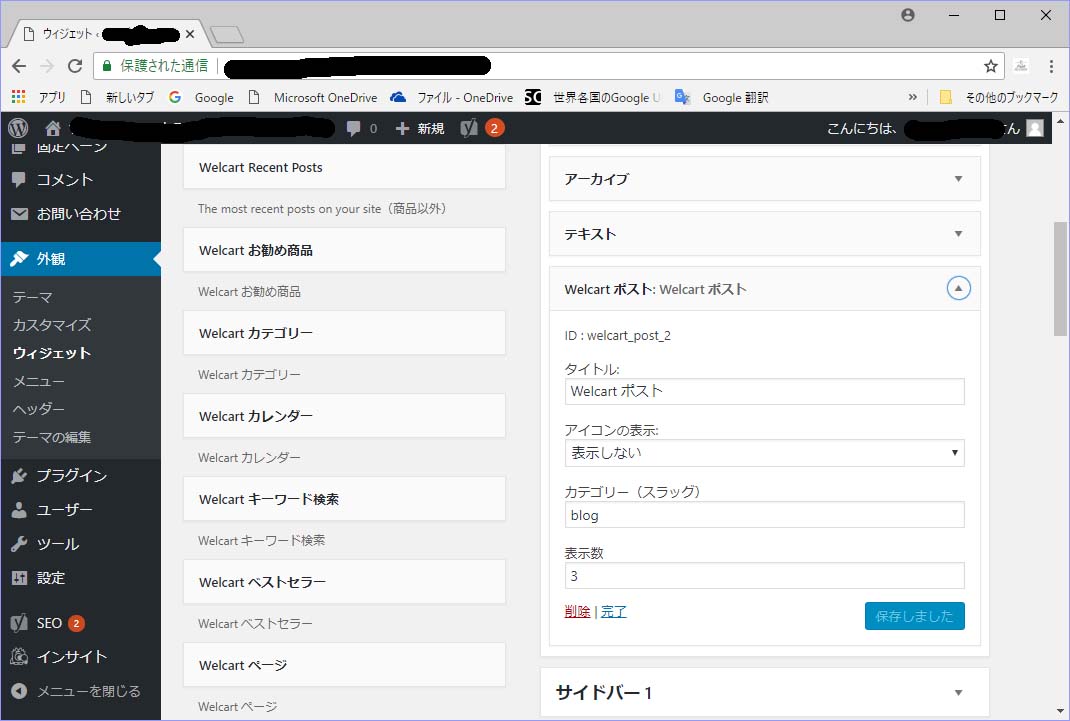Open テーマの編集 submenu item
Screen dimensions: 1070x721
(52, 437)
